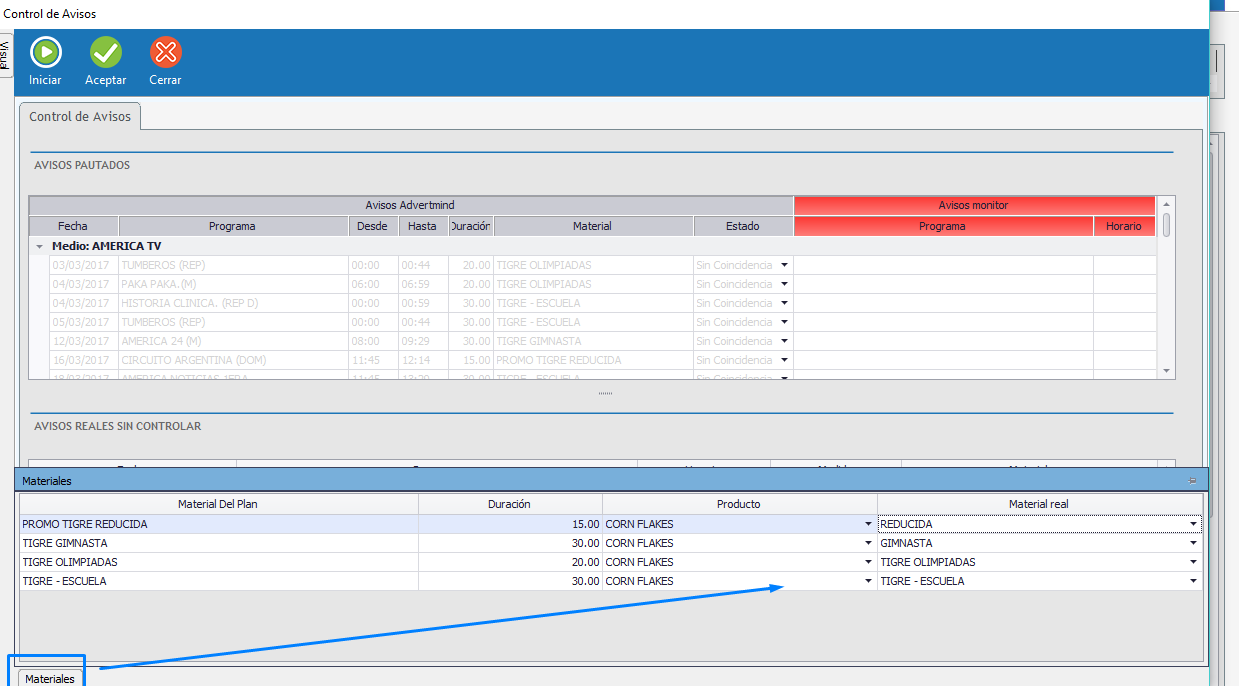Sort by Programa column under Avisos Advertmind
The width and height of the screenshot is (1239, 686).
tap(232, 226)
